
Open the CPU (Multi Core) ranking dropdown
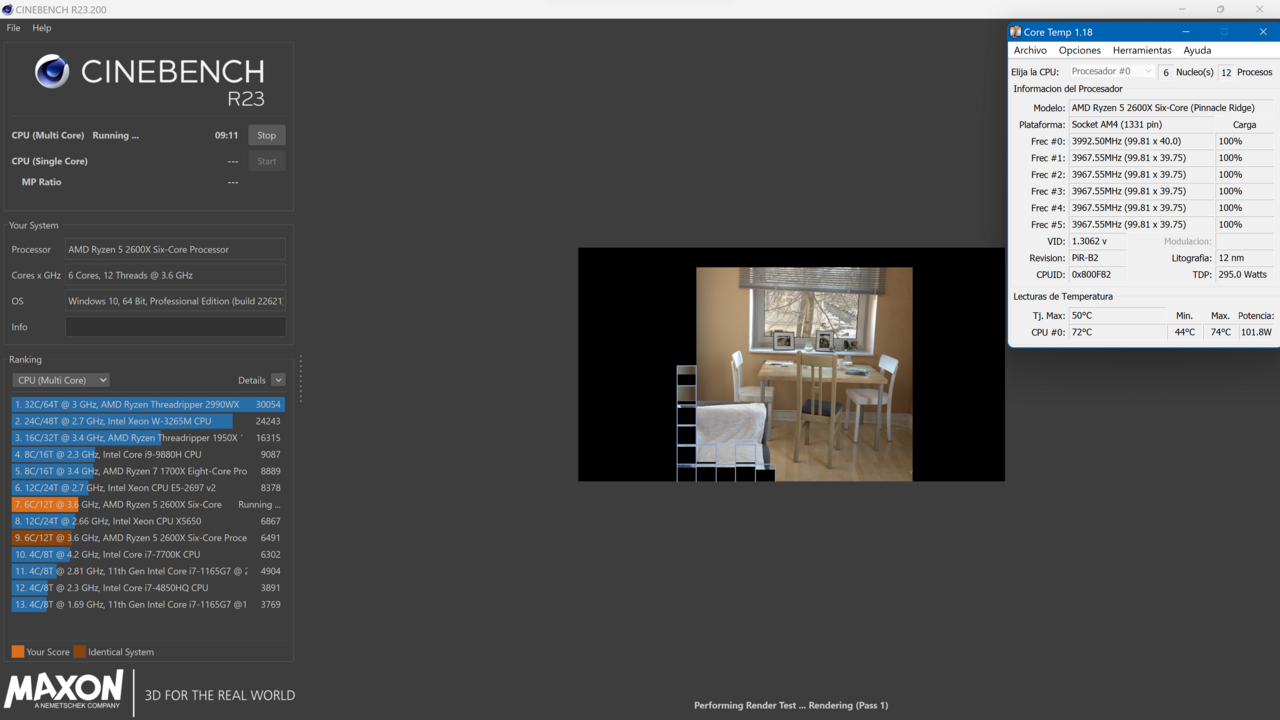(x=61, y=380)
